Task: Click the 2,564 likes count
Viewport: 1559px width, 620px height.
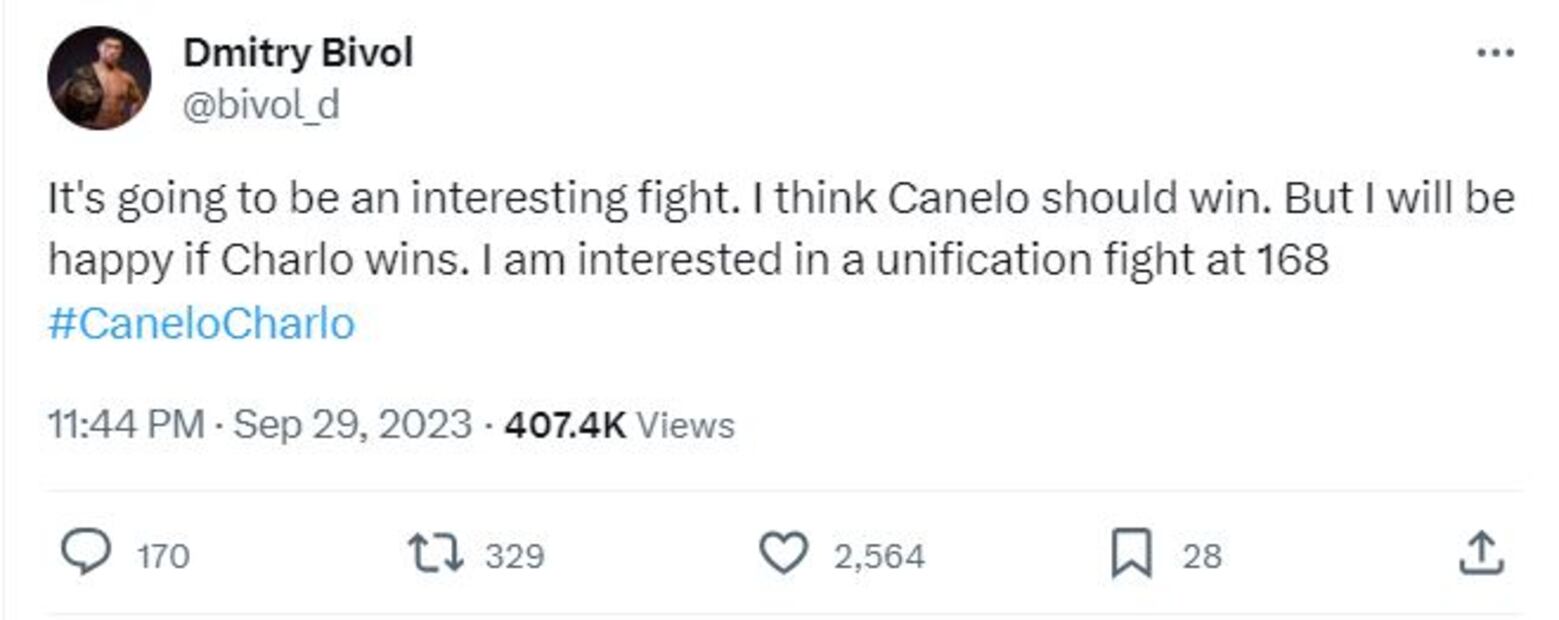Action: point(880,555)
